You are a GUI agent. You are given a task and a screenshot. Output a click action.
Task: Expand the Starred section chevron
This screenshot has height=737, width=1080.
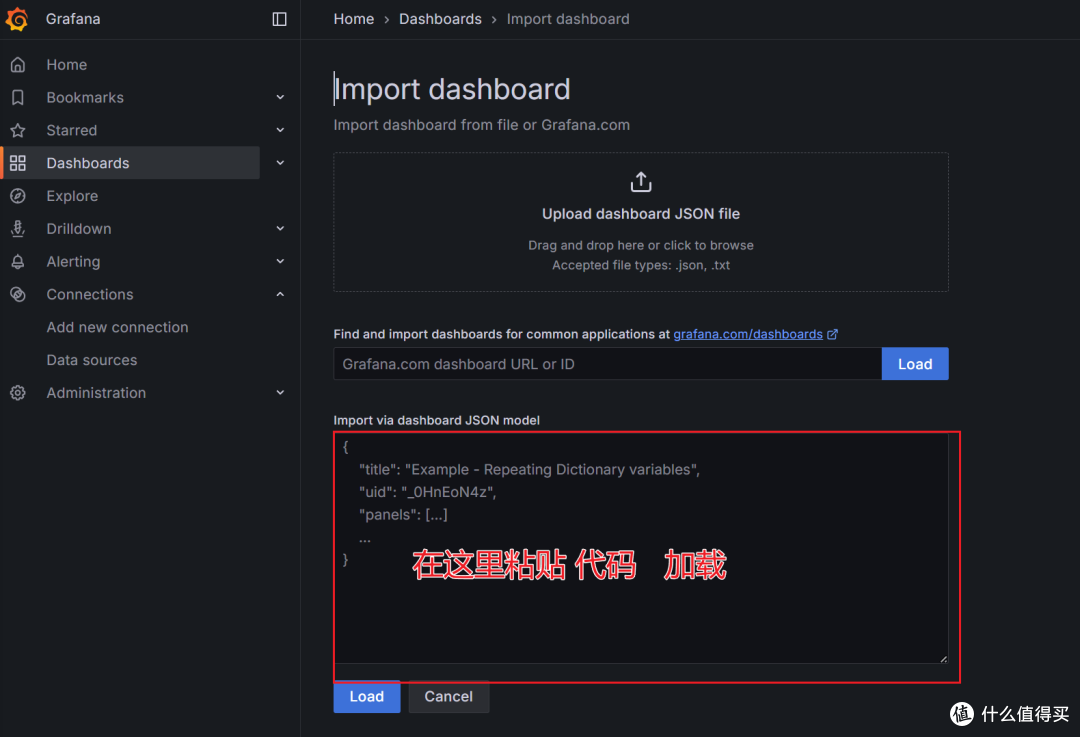tap(280, 130)
